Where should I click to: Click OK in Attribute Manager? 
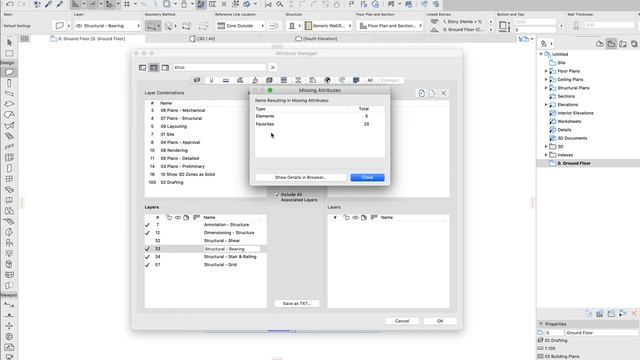(x=440, y=321)
